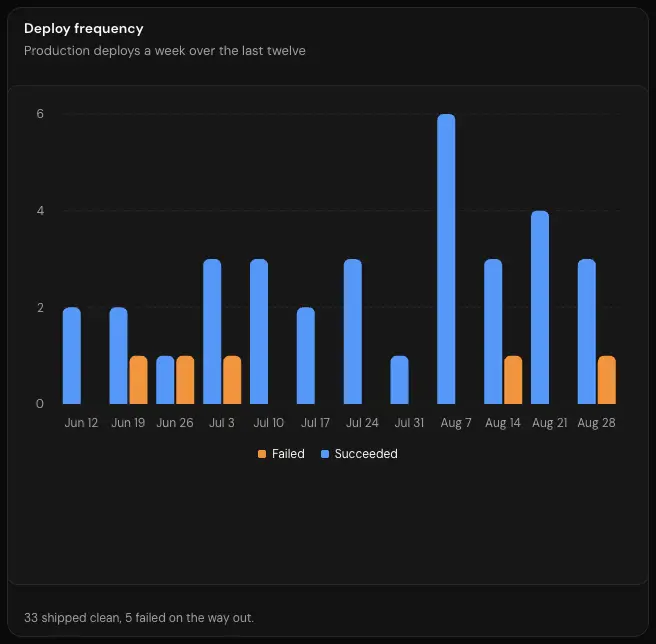Toggle the Failed series in the legend
This screenshot has height=644, width=656.
pos(281,454)
